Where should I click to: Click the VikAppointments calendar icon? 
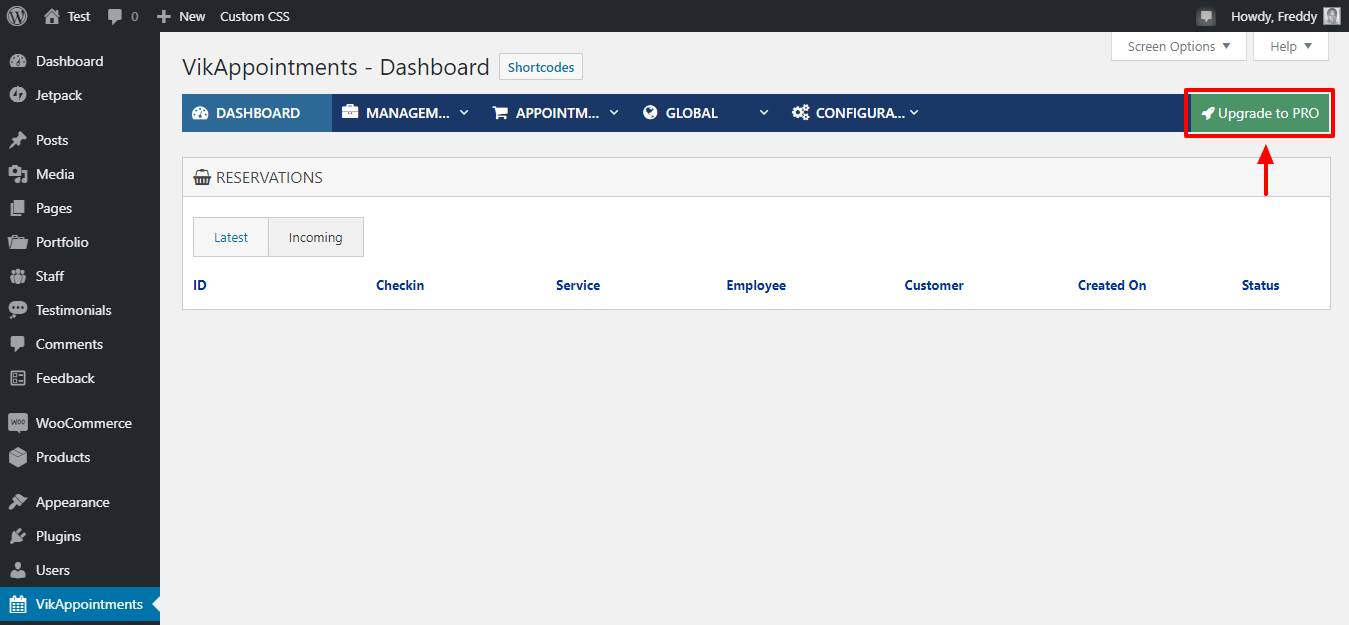pyautogui.click(x=18, y=604)
